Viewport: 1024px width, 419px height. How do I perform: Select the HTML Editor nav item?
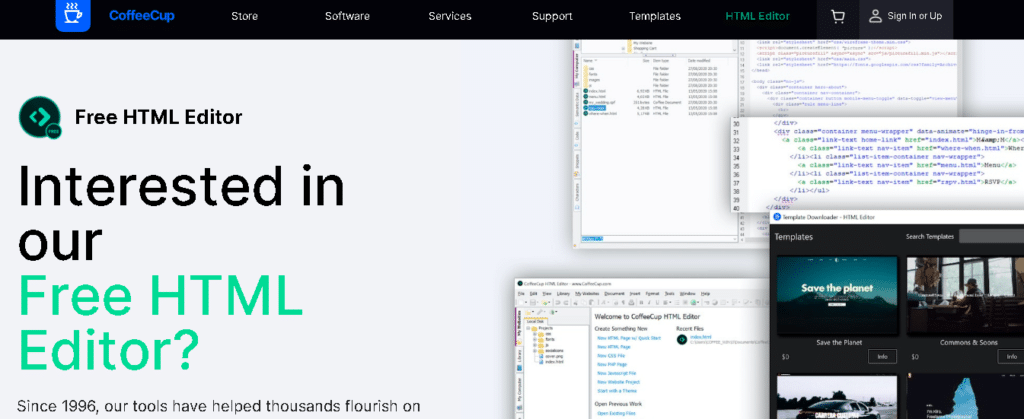758,16
